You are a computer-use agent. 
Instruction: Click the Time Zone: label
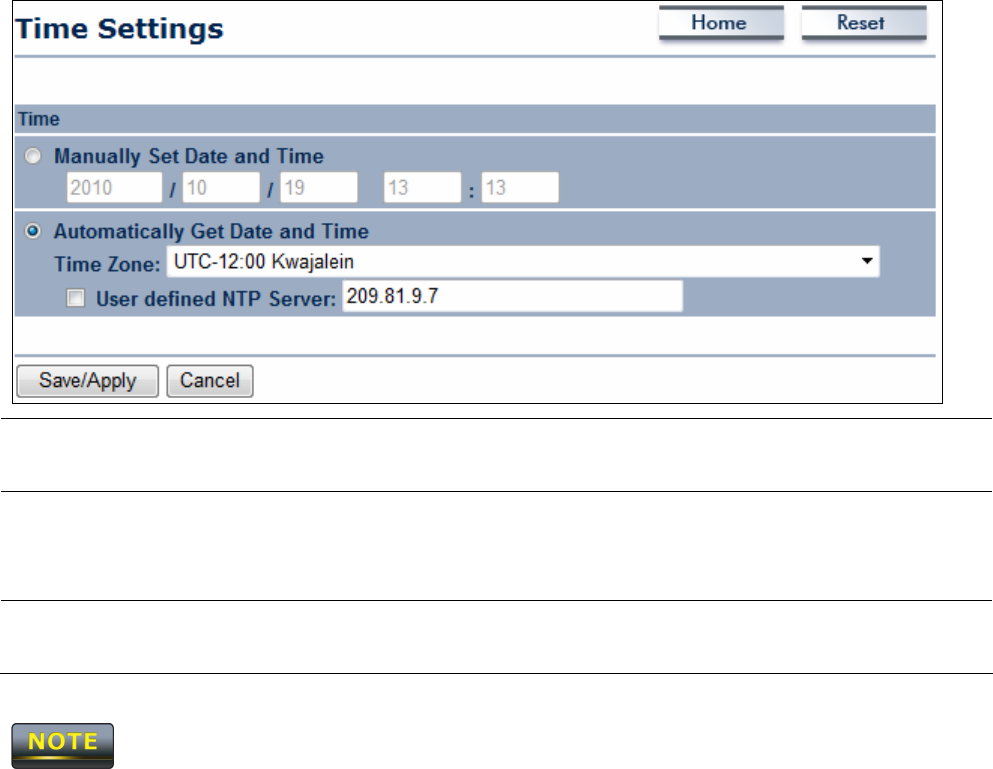(x=107, y=264)
